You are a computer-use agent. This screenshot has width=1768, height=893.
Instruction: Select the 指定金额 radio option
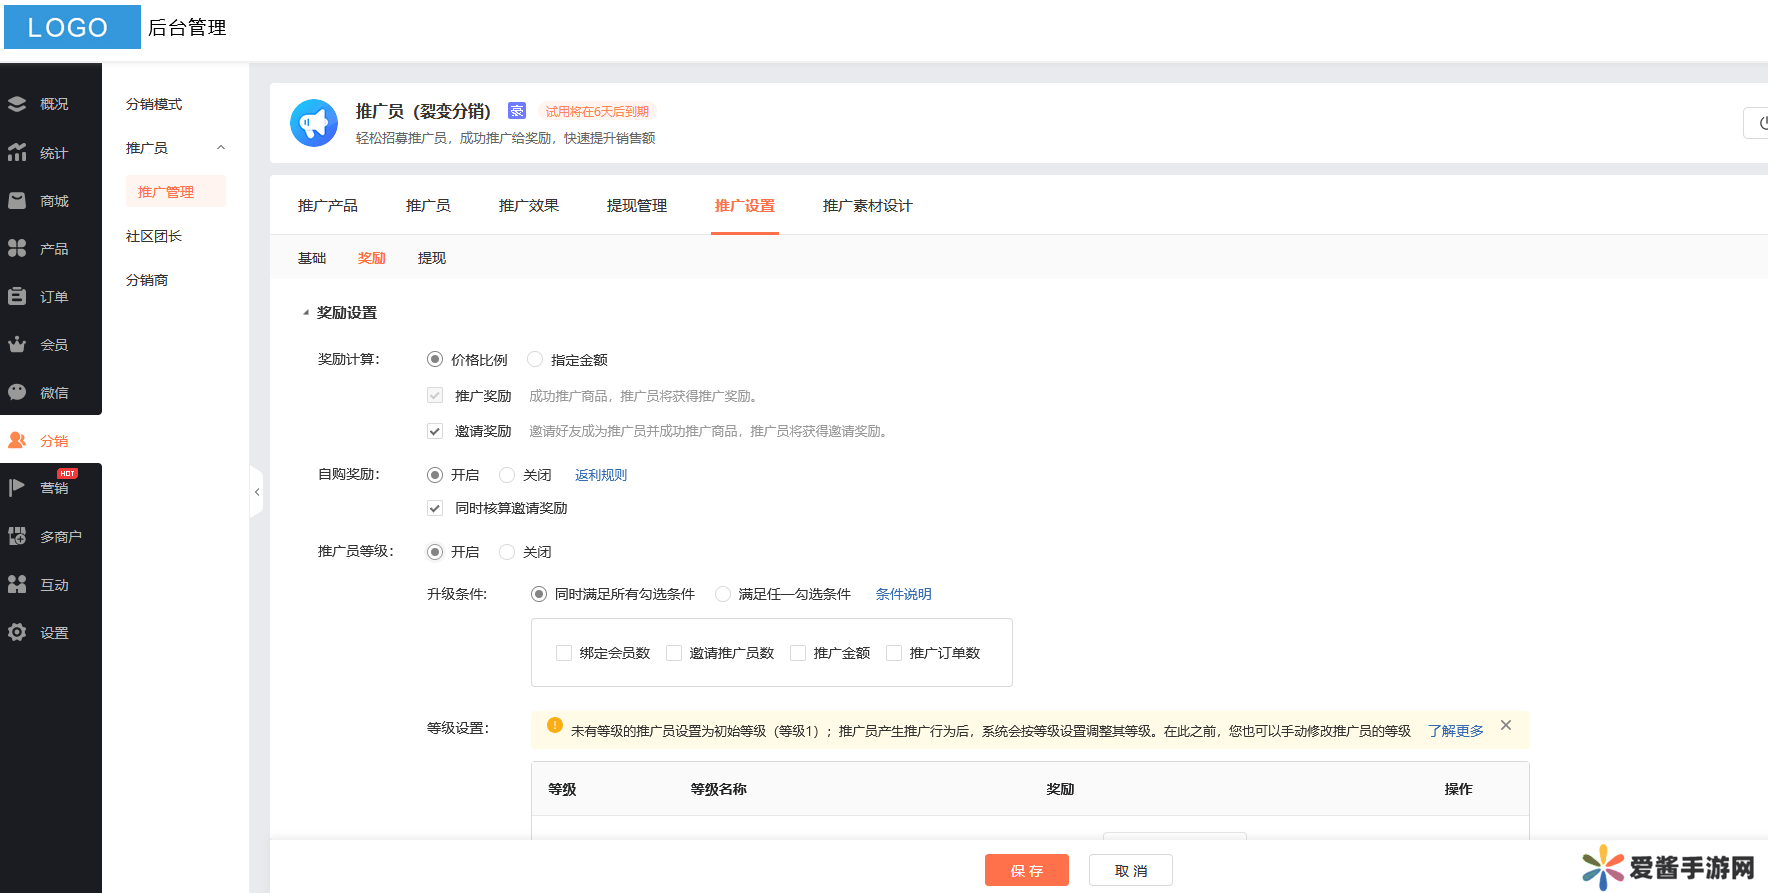[x=535, y=359]
